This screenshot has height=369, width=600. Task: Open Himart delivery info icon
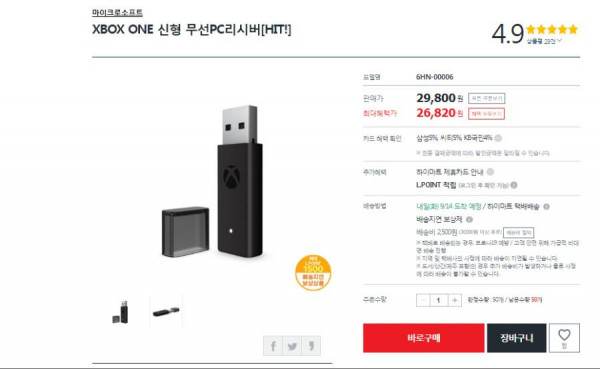[x=546, y=207]
